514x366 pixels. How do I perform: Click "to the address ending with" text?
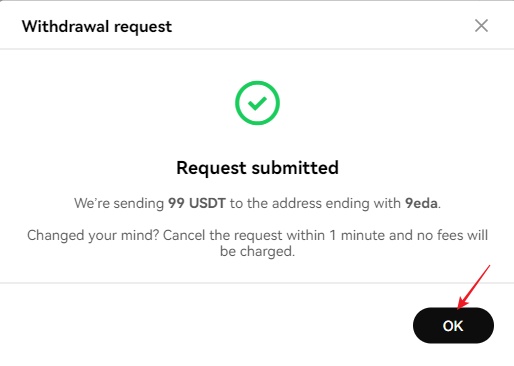pos(315,203)
